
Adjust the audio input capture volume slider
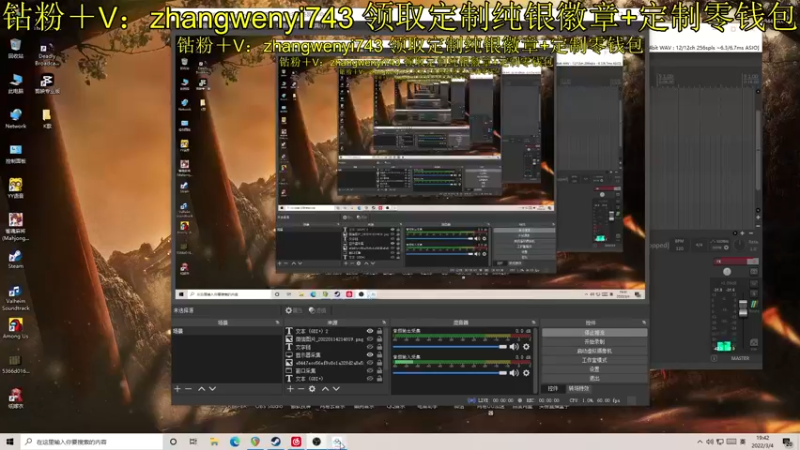449,373
